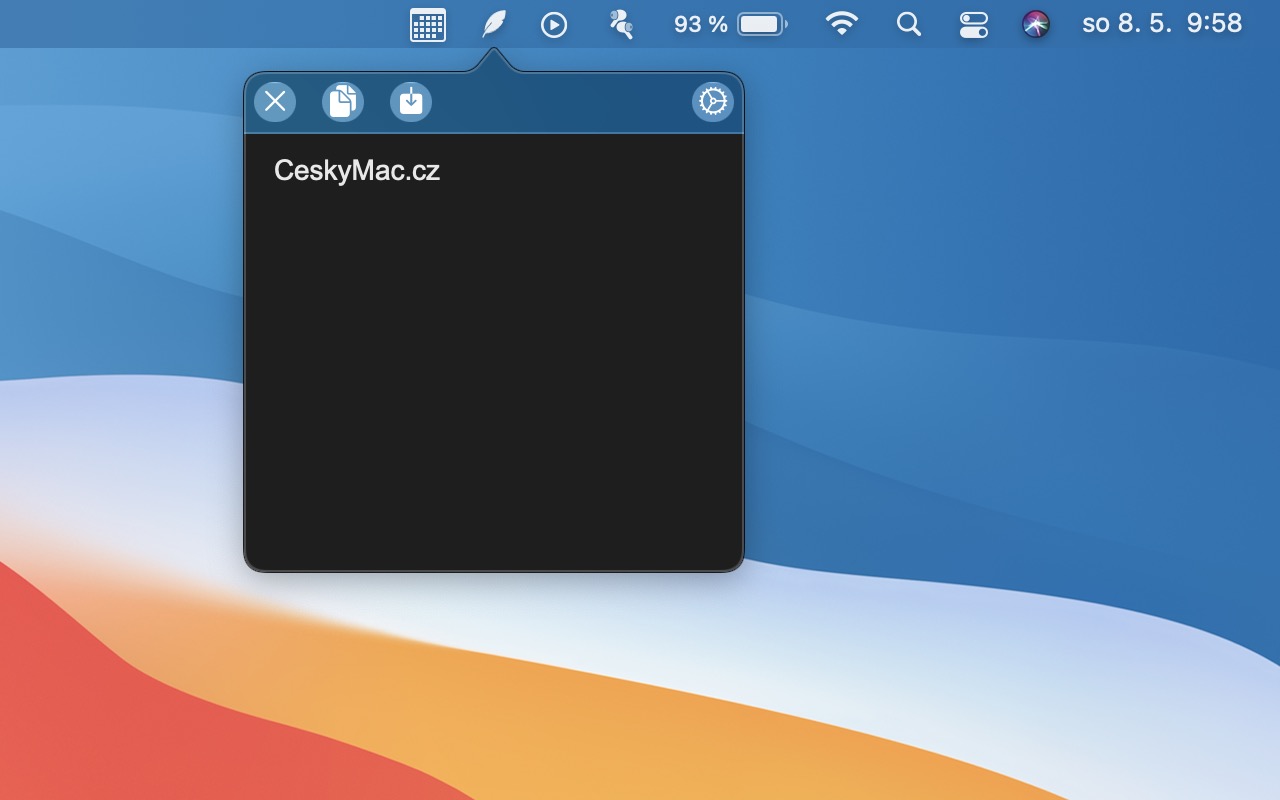Click on the CeskyMac.cz text line
The width and height of the screenshot is (1280, 800).
(357, 171)
